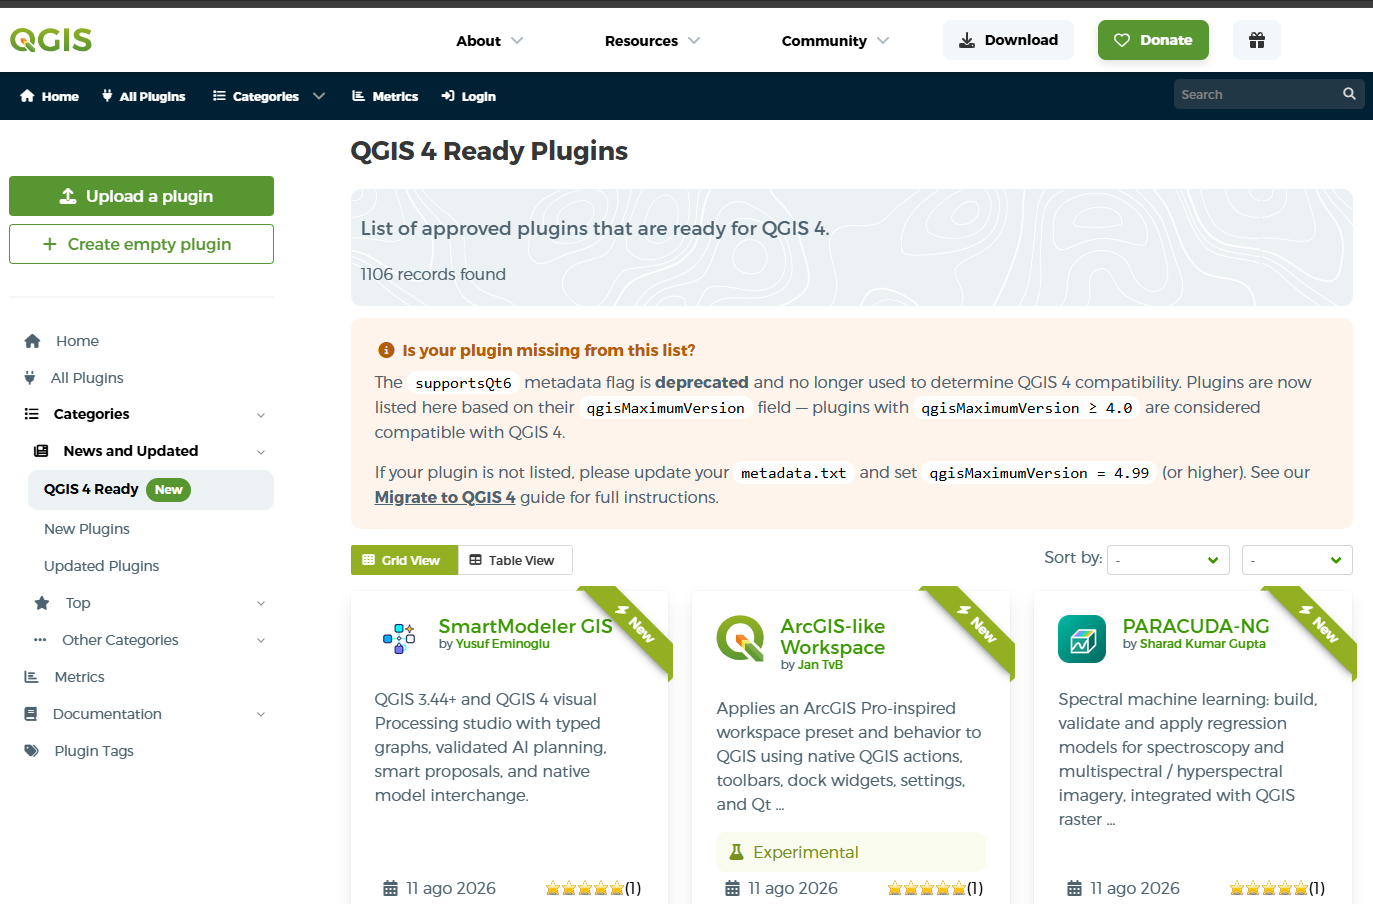Click the calendar icon on SmartModeler GIS card
This screenshot has width=1373, height=904.
390,888
